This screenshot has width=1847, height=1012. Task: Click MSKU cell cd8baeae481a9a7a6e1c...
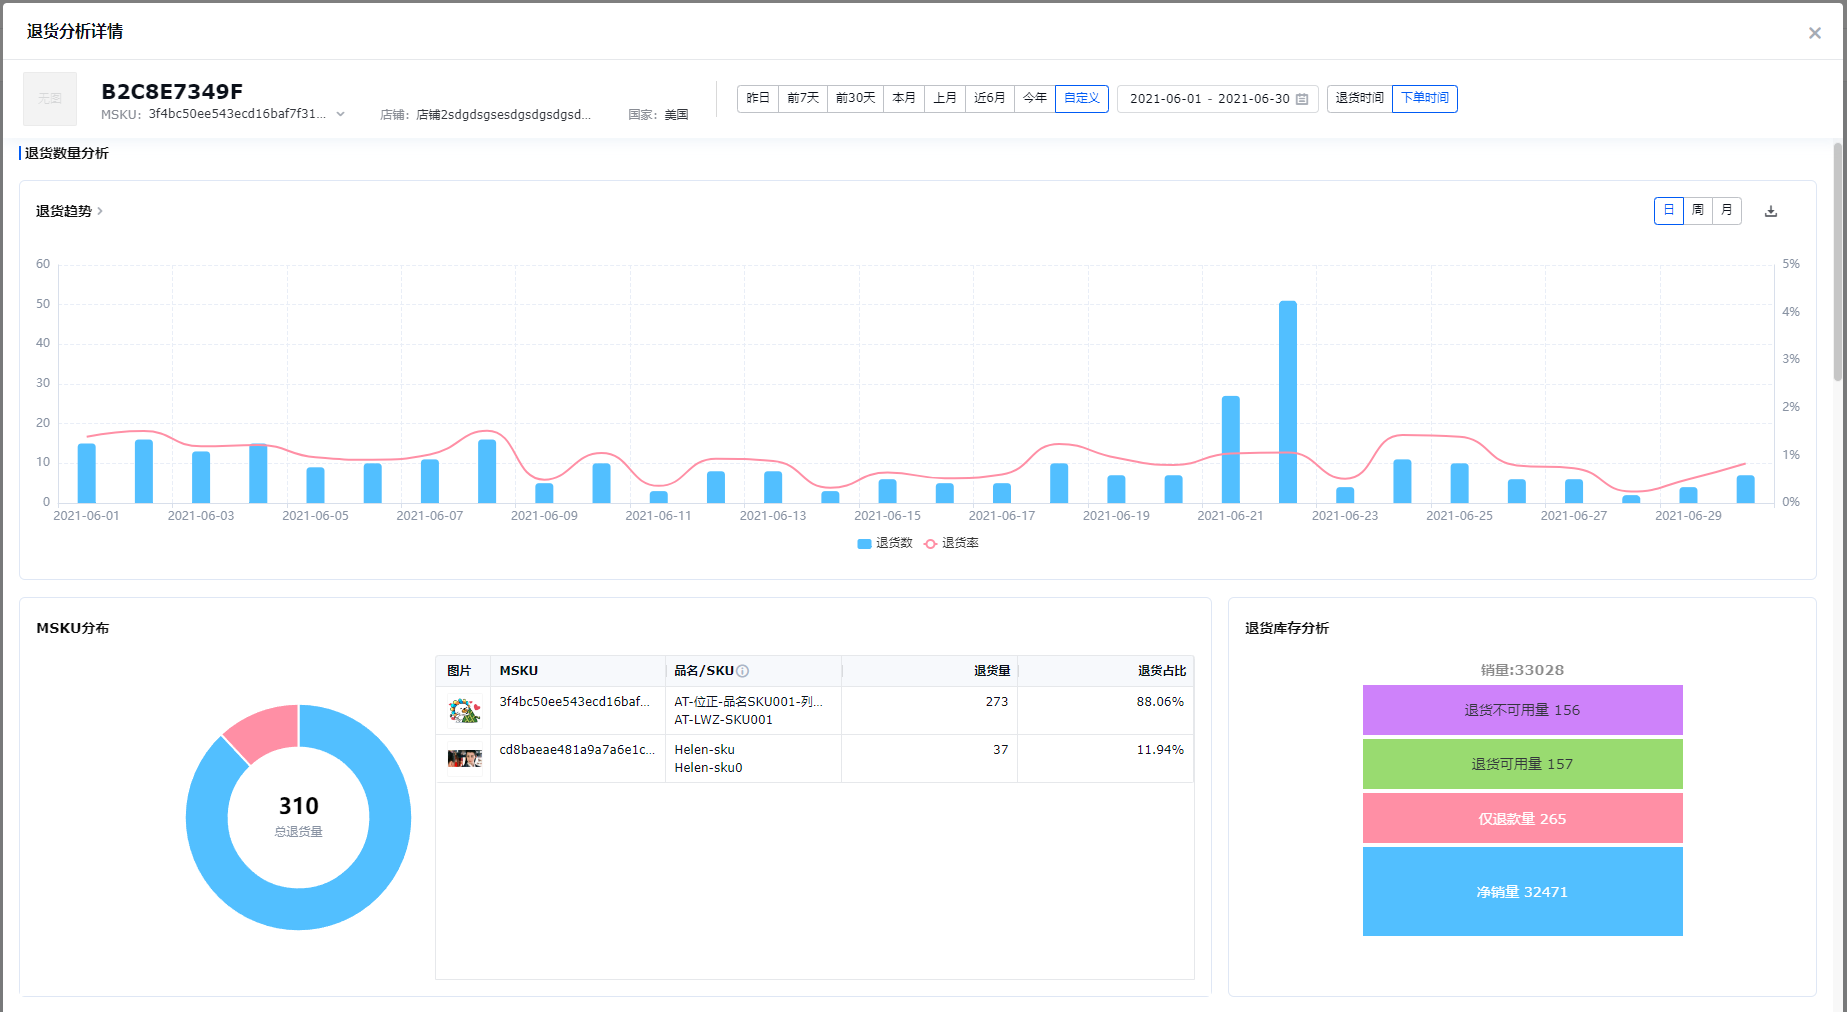pos(577,750)
